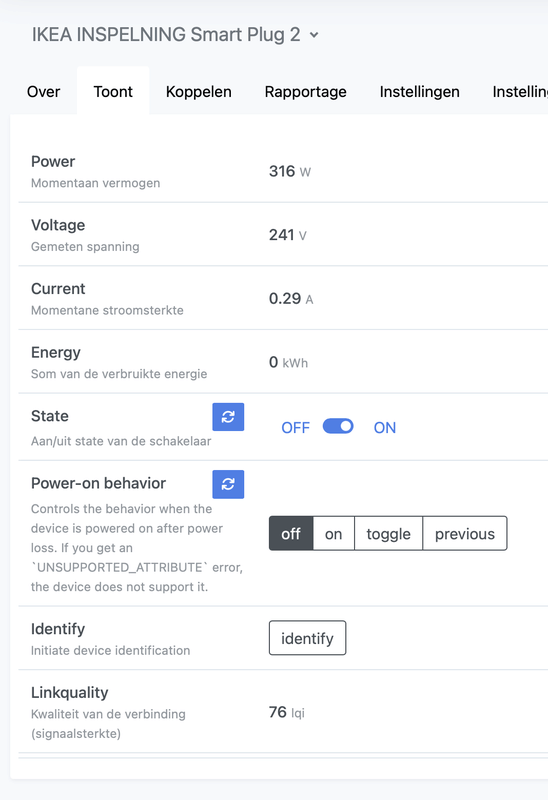The image size is (548, 800).
Task: Open the Koppelen tab
Action: tap(198, 91)
